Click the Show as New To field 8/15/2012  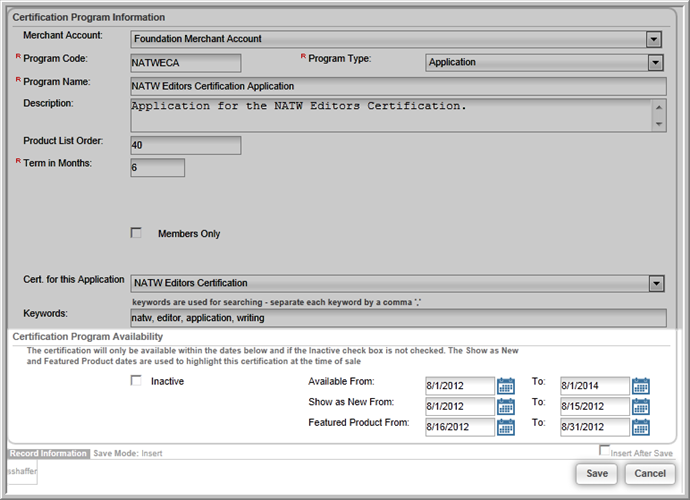click(595, 406)
